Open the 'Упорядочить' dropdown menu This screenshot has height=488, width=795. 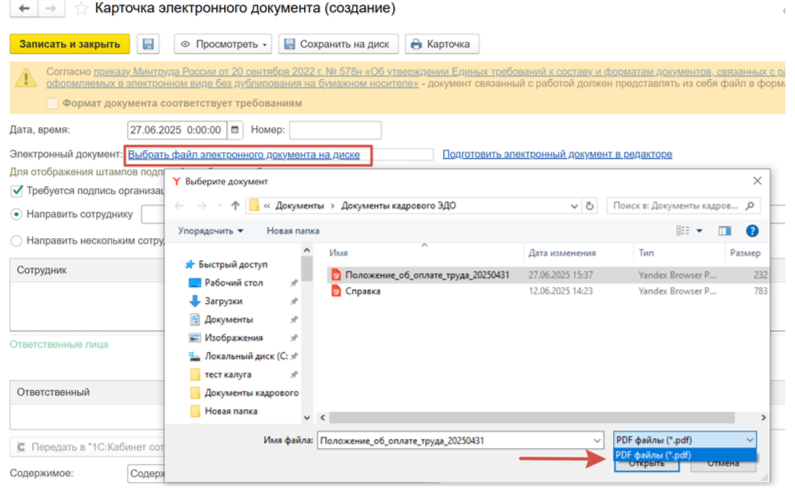pos(211,231)
